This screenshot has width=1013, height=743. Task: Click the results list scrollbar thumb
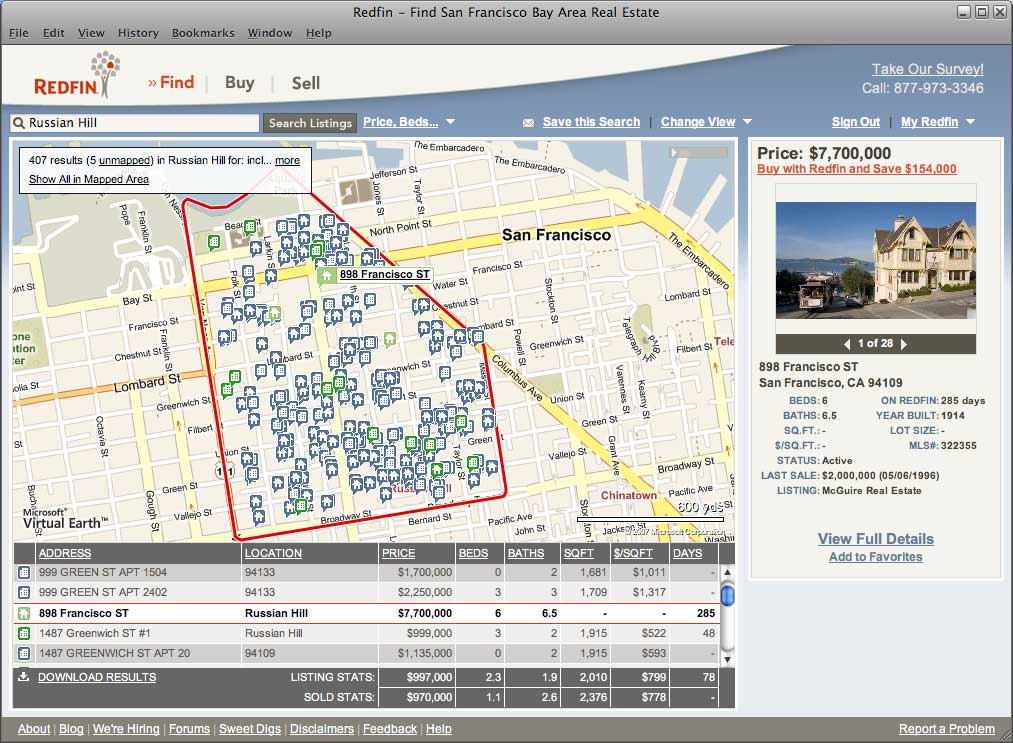(727, 596)
